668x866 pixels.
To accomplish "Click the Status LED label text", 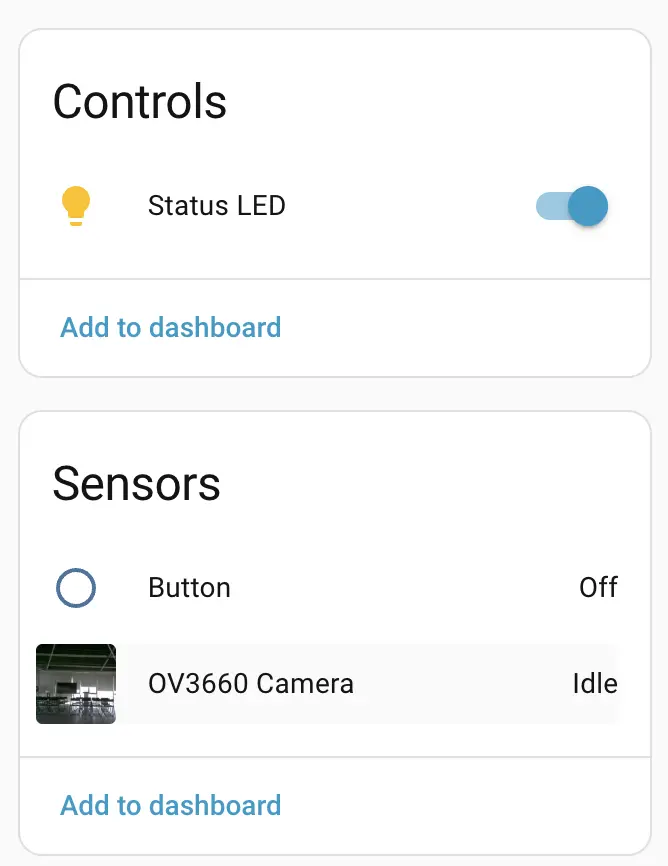I will [x=217, y=206].
